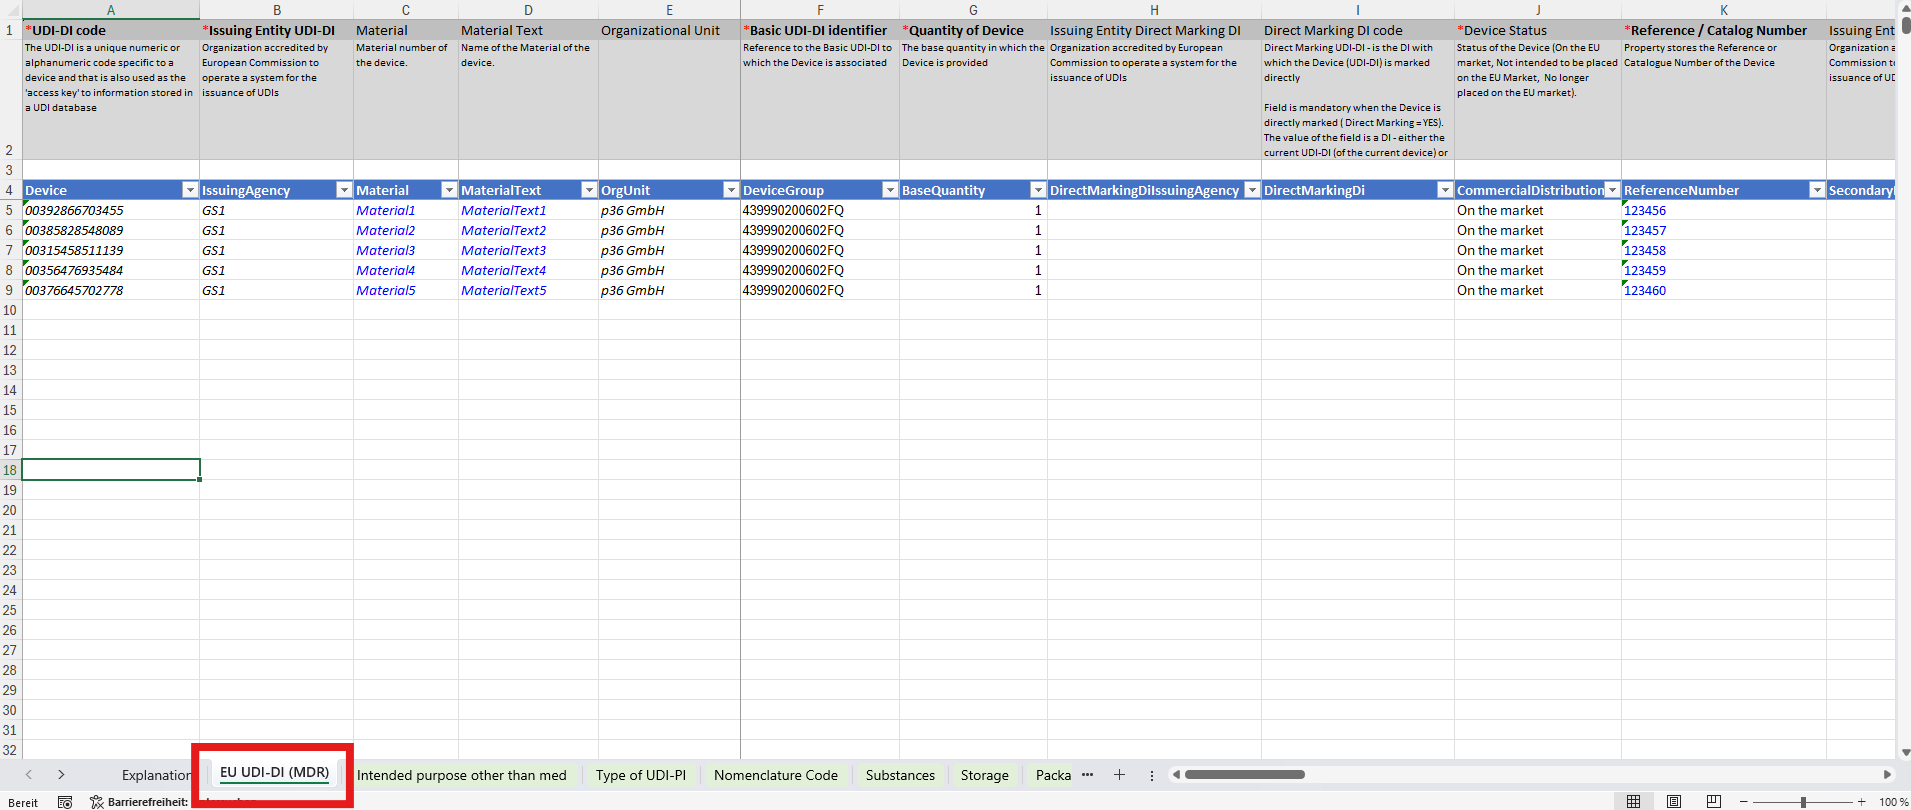Click the MaterialText5 cell
The height and width of the screenshot is (810, 1911).
tap(528, 290)
